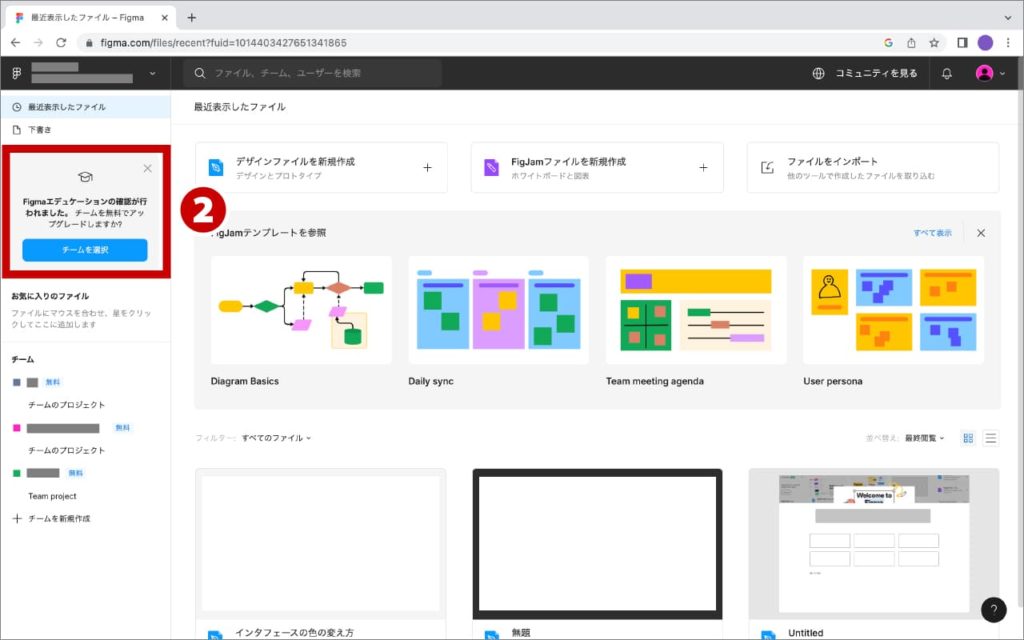Click the Google icon in the address bar
Screen dimensions: 1024x640
pos(888,43)
